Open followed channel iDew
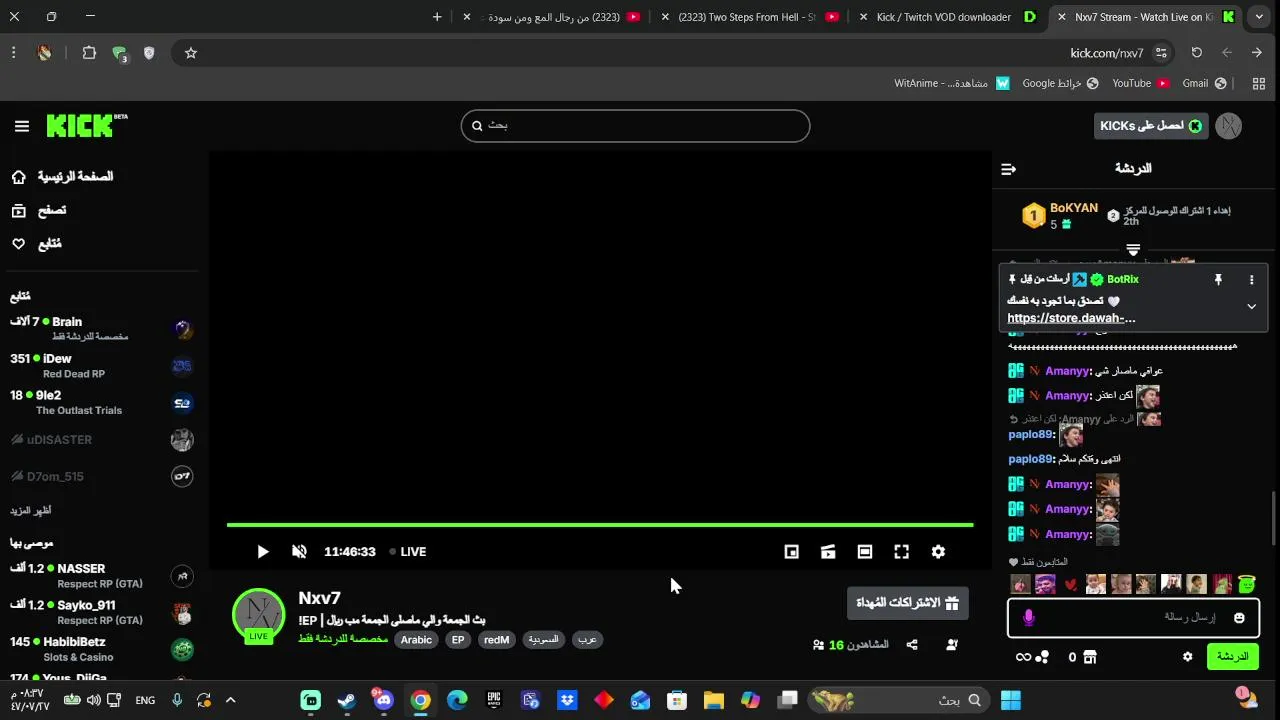The image size is (1280, 720). (x=100, y=365)
